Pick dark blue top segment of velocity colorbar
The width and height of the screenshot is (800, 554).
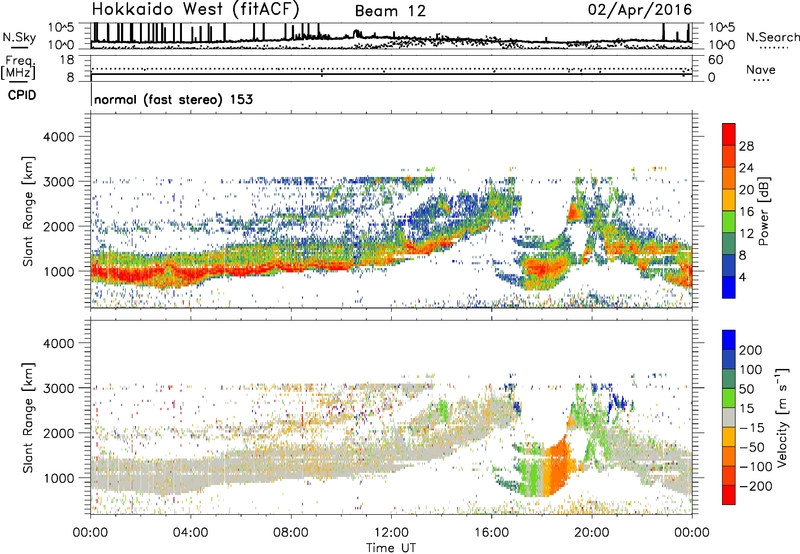pos(729,340)
